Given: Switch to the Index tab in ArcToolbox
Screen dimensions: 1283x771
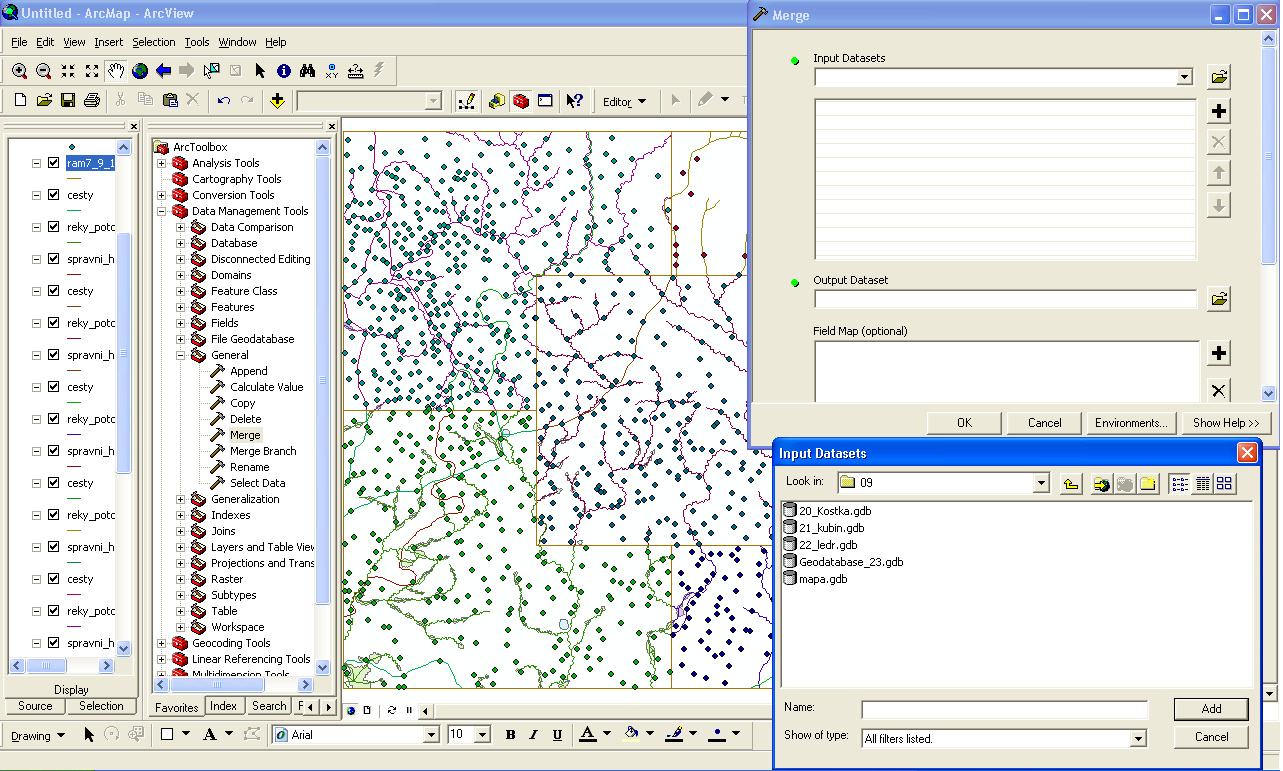Looking at the screenshot, I should click(x=224, y=706).
